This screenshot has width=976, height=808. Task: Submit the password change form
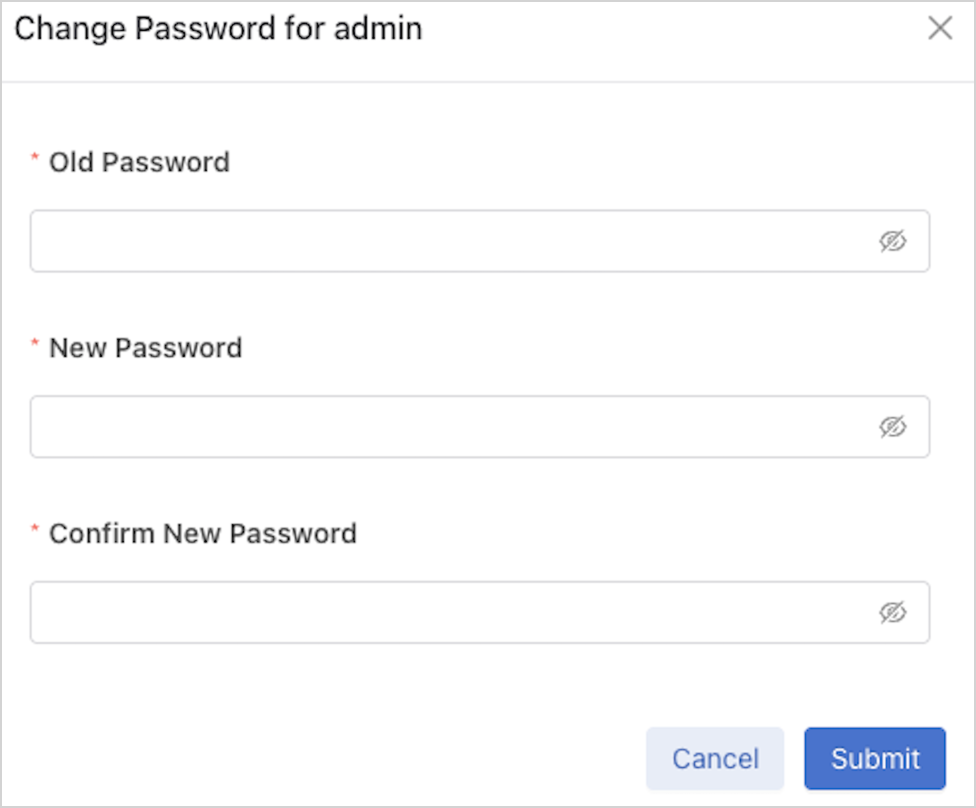(875, 758)
